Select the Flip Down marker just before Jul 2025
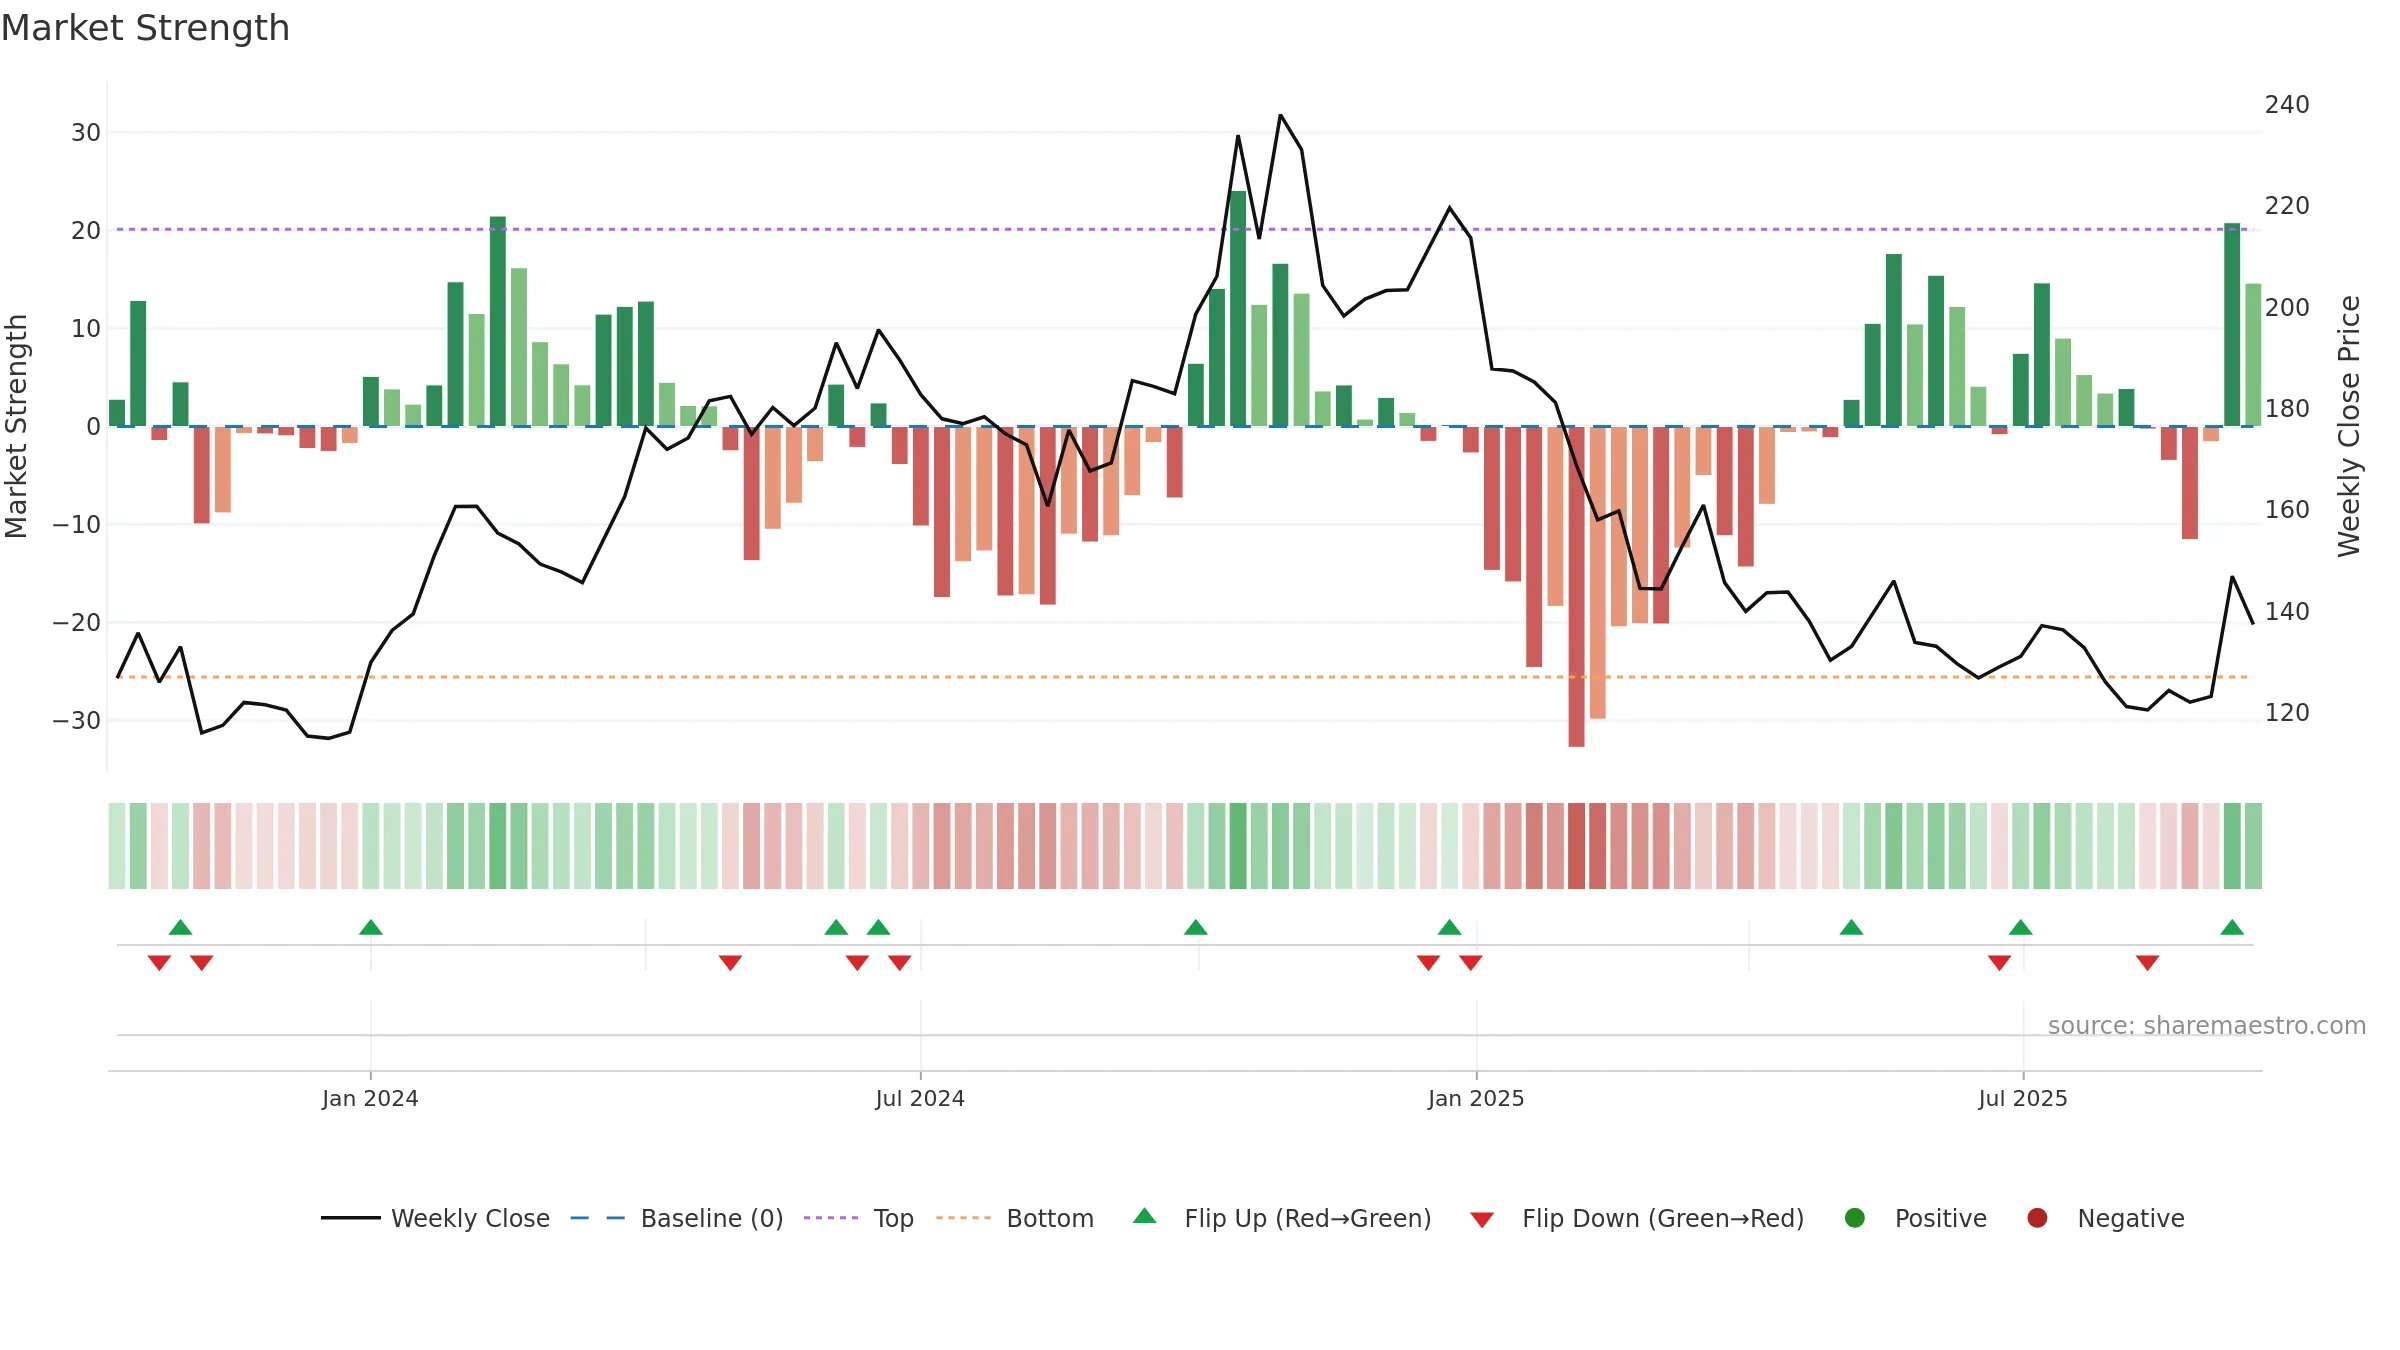Screen dimensions: 2400x1350 [x=1999, y=963]
